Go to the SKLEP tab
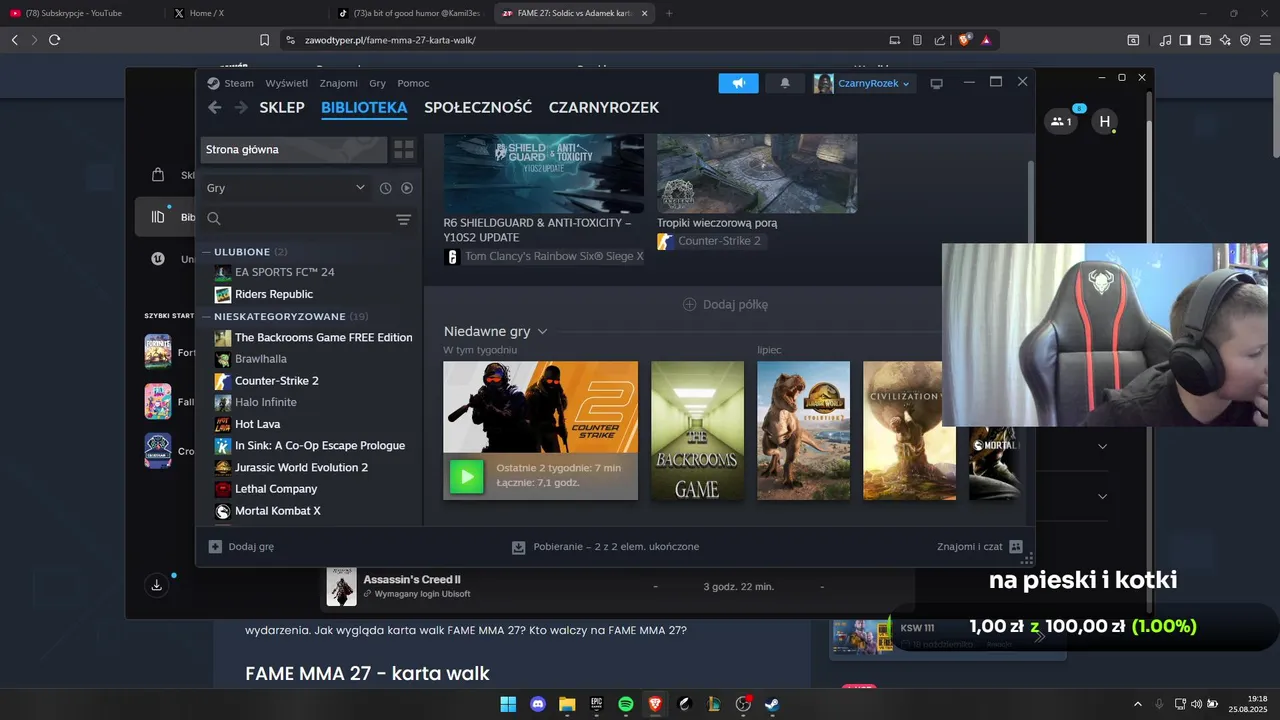 click(282, 107)
